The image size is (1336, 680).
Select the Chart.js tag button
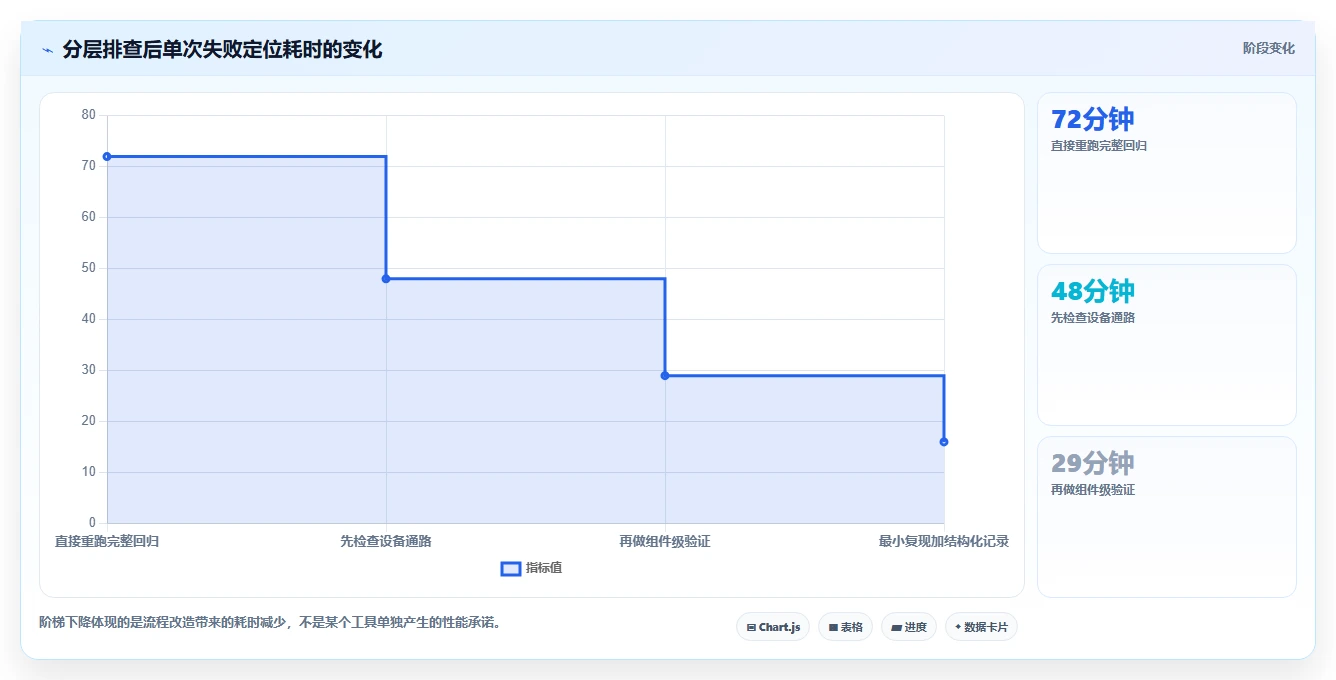[x=773, y=627]
